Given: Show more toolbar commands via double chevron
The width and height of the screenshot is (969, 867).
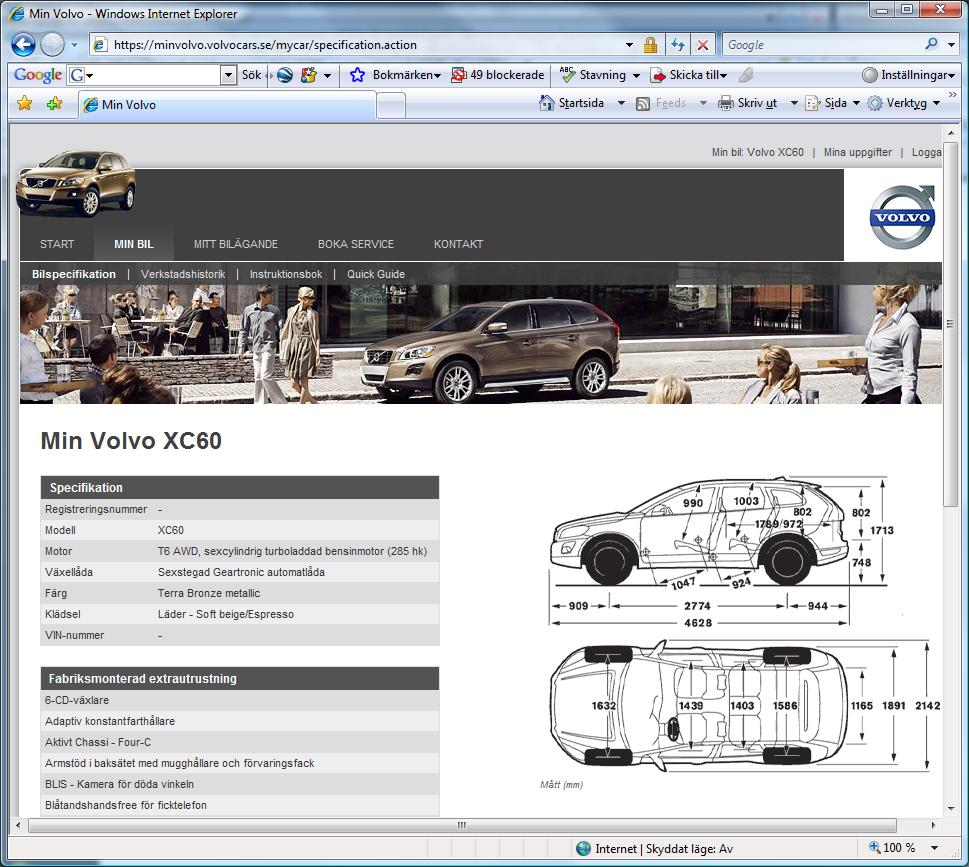Looking at the screenshot, I should click(x=952, y=95).
